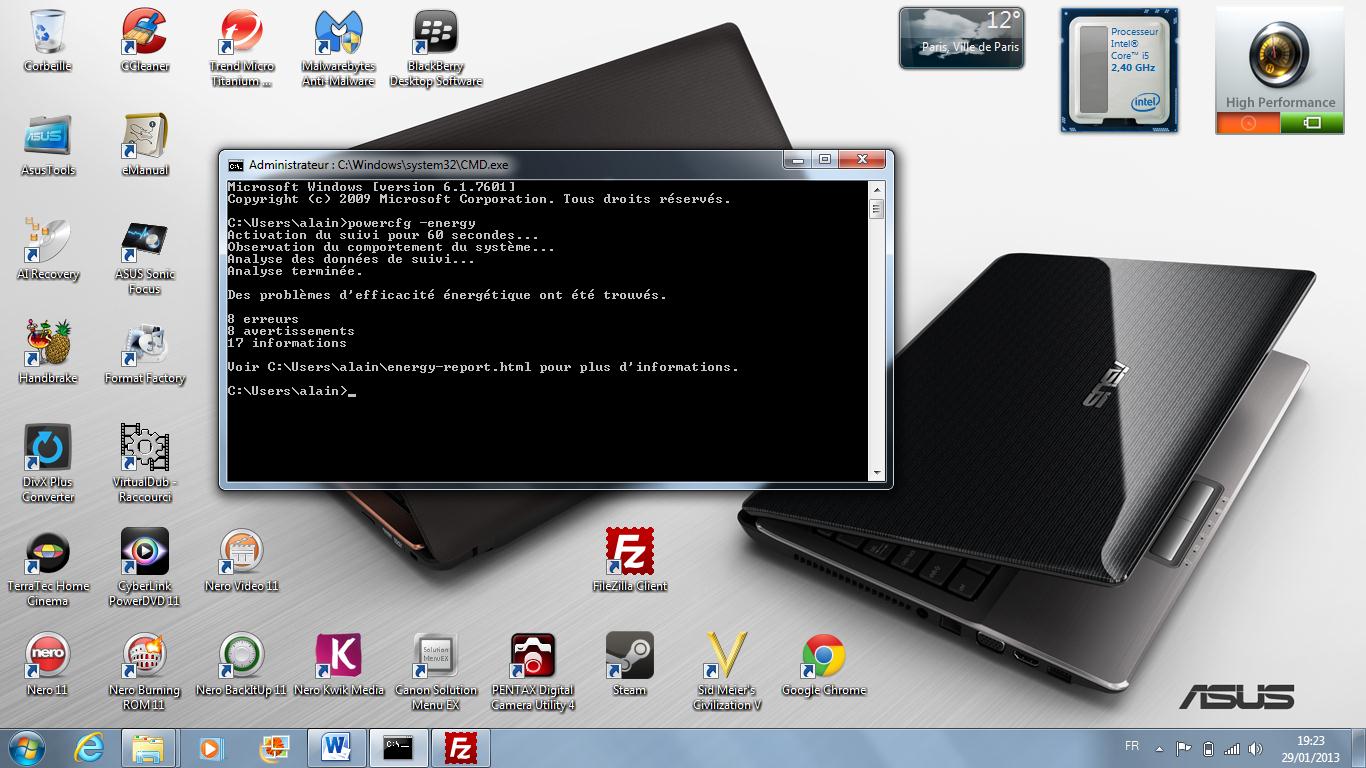Screen dimensions: 1366x768
Task: Click the CMD title bar text
Action: (x=378, y=165)
